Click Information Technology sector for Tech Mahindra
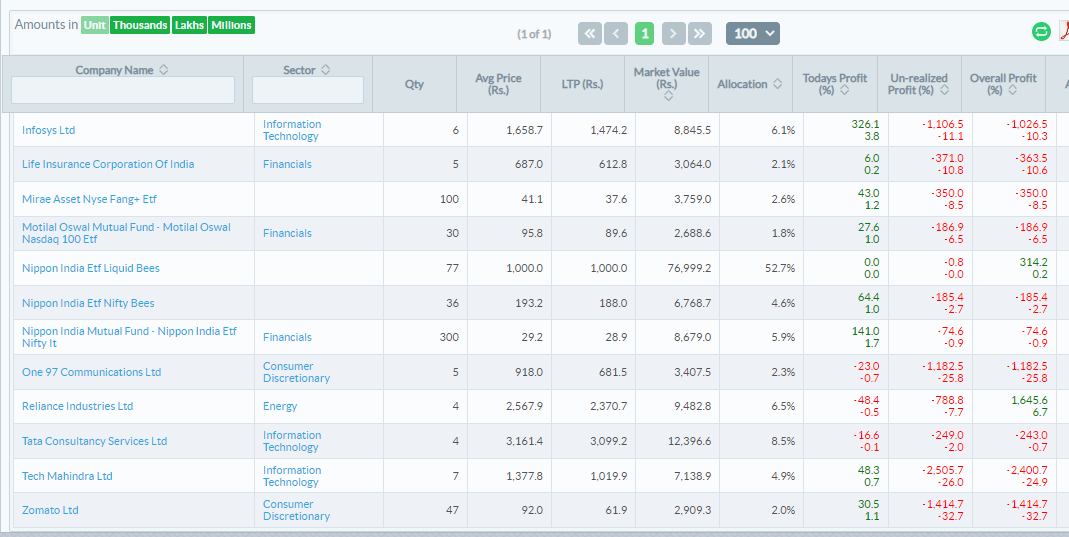Screen dimensions: 1069x537 click(292, 476)
